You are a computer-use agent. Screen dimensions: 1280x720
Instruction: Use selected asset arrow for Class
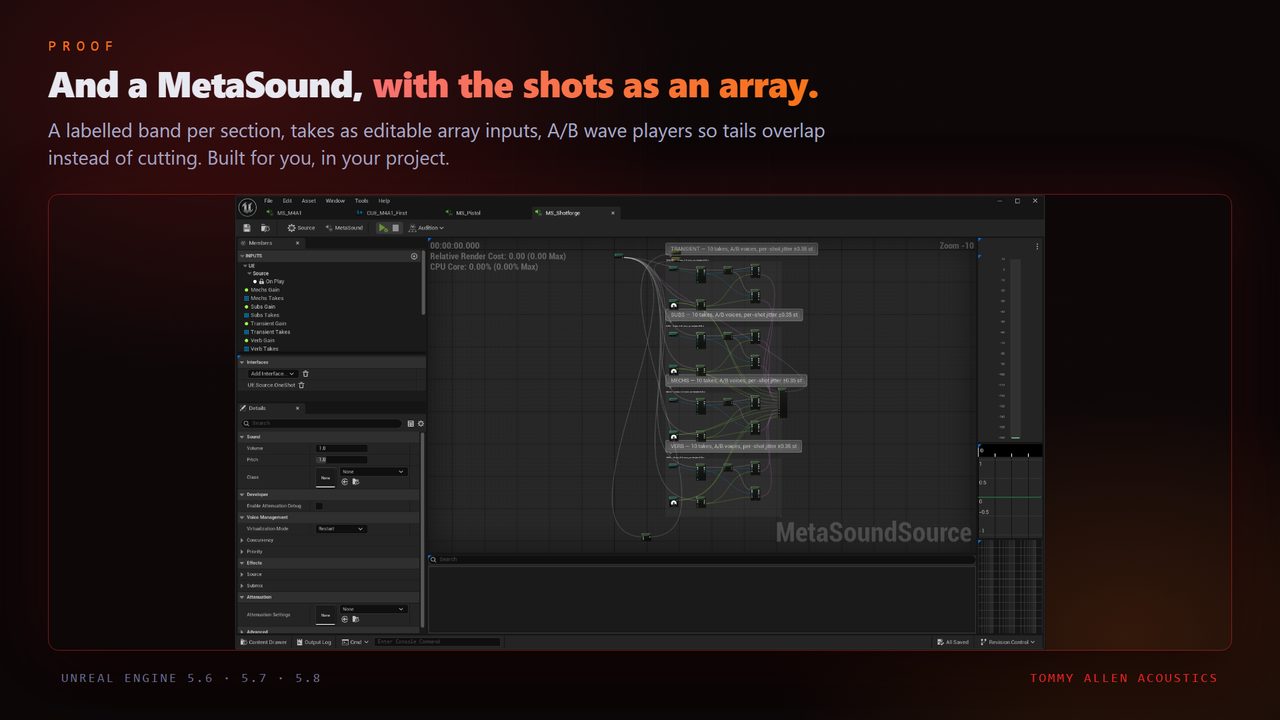[345, 482]
